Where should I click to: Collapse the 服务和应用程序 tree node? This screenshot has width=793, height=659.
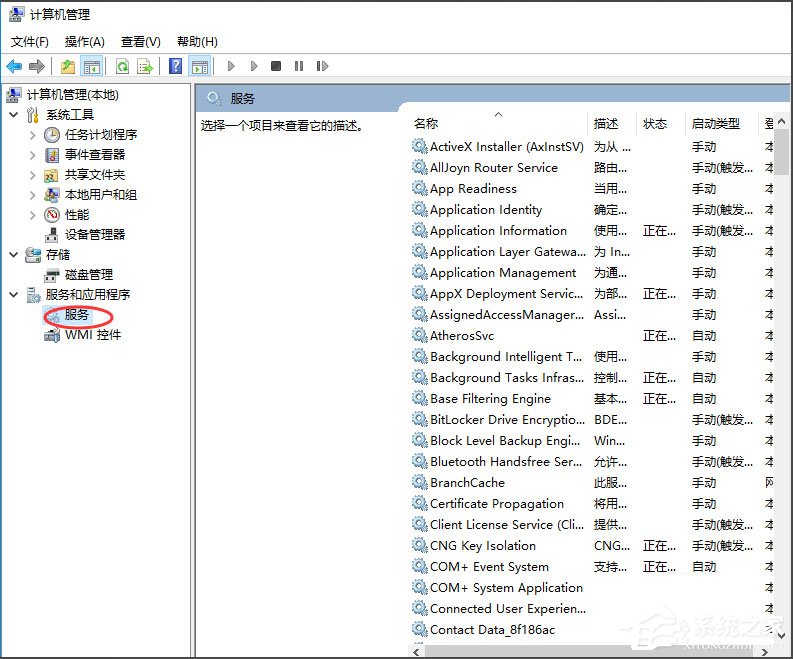click(14, 295)
